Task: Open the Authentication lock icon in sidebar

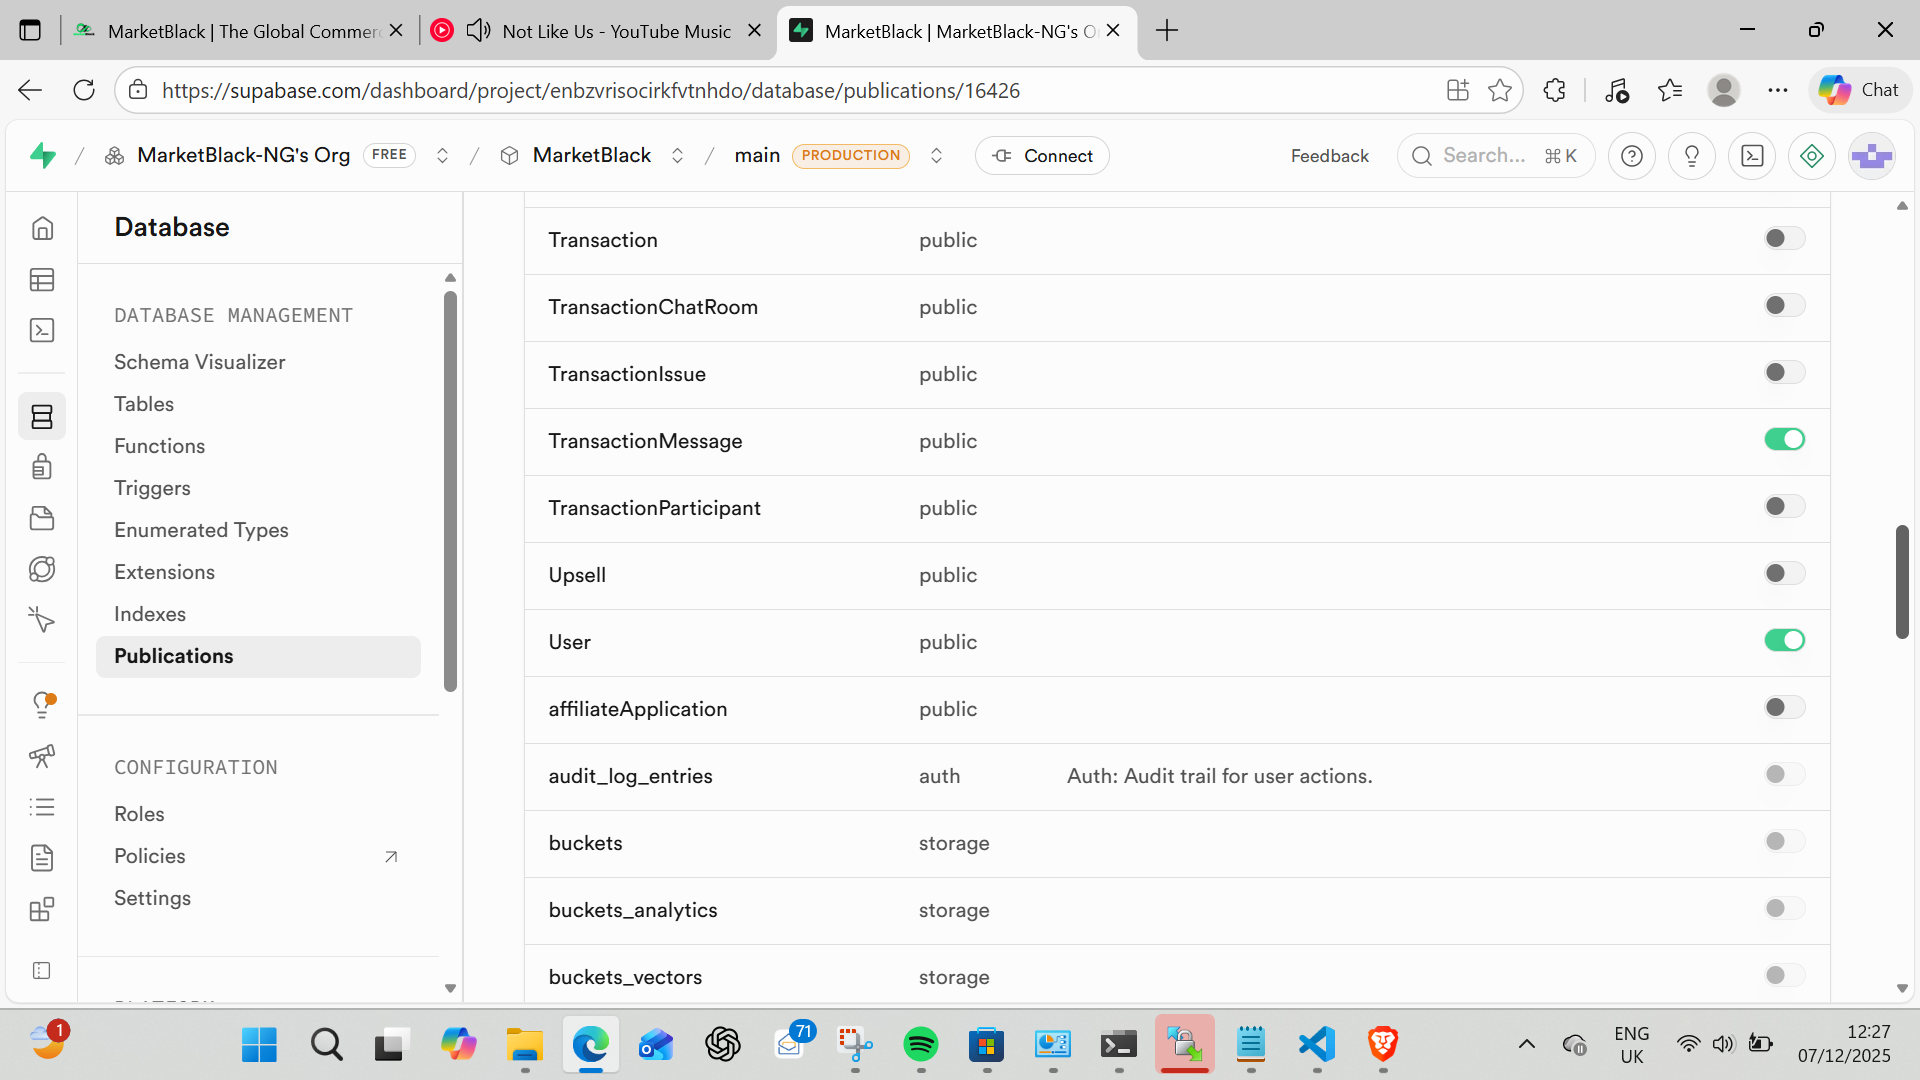Action: [42, 467]
